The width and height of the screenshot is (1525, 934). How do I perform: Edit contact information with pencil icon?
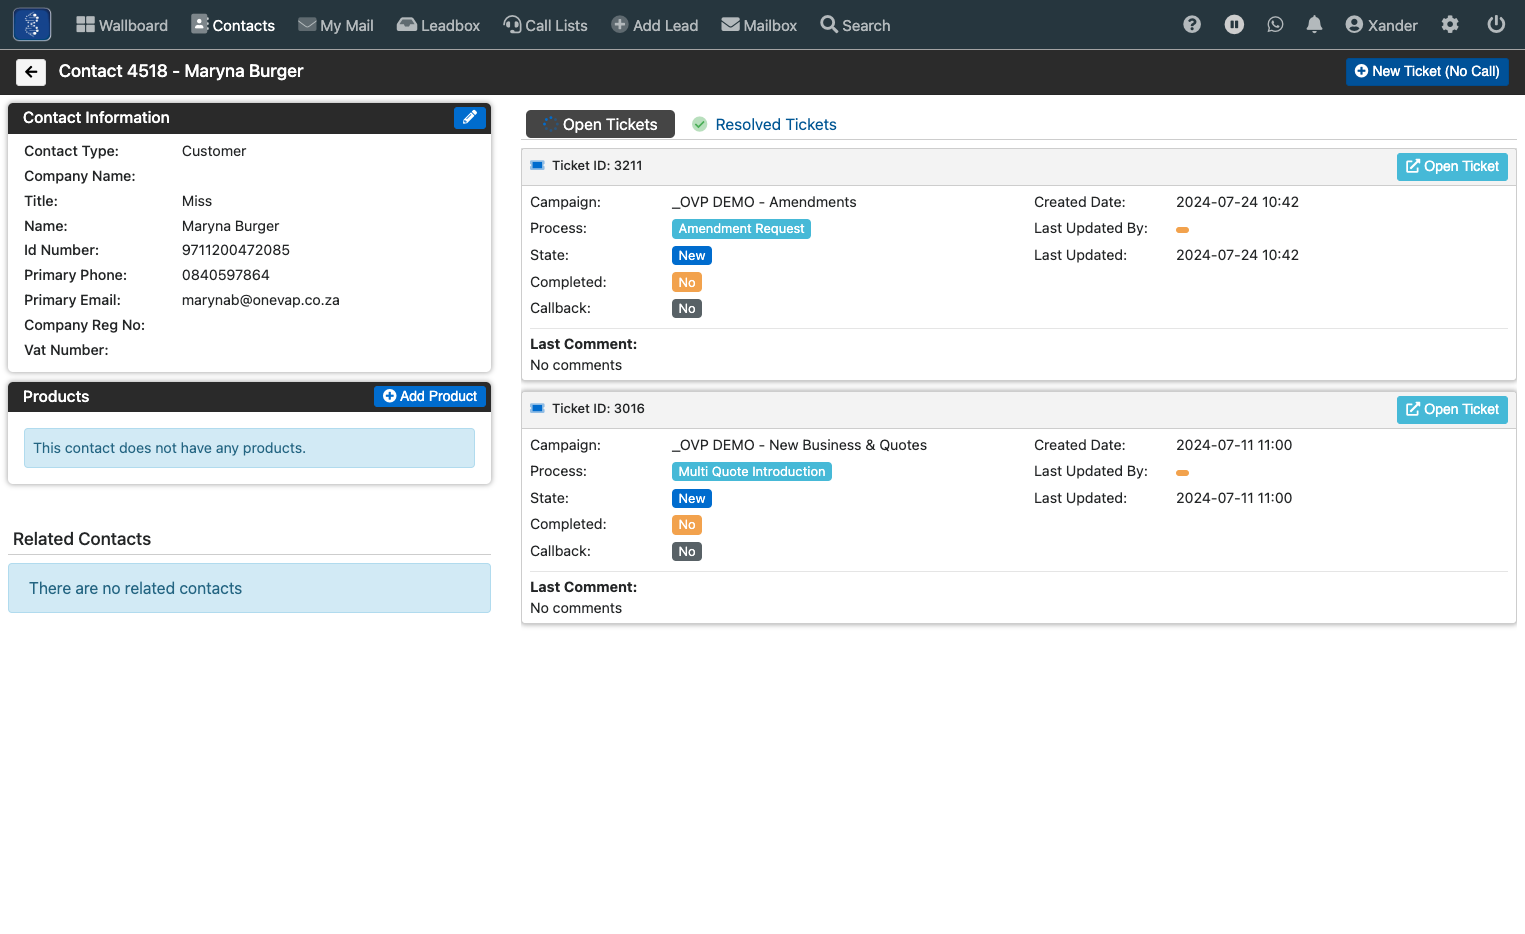point(470,118)
